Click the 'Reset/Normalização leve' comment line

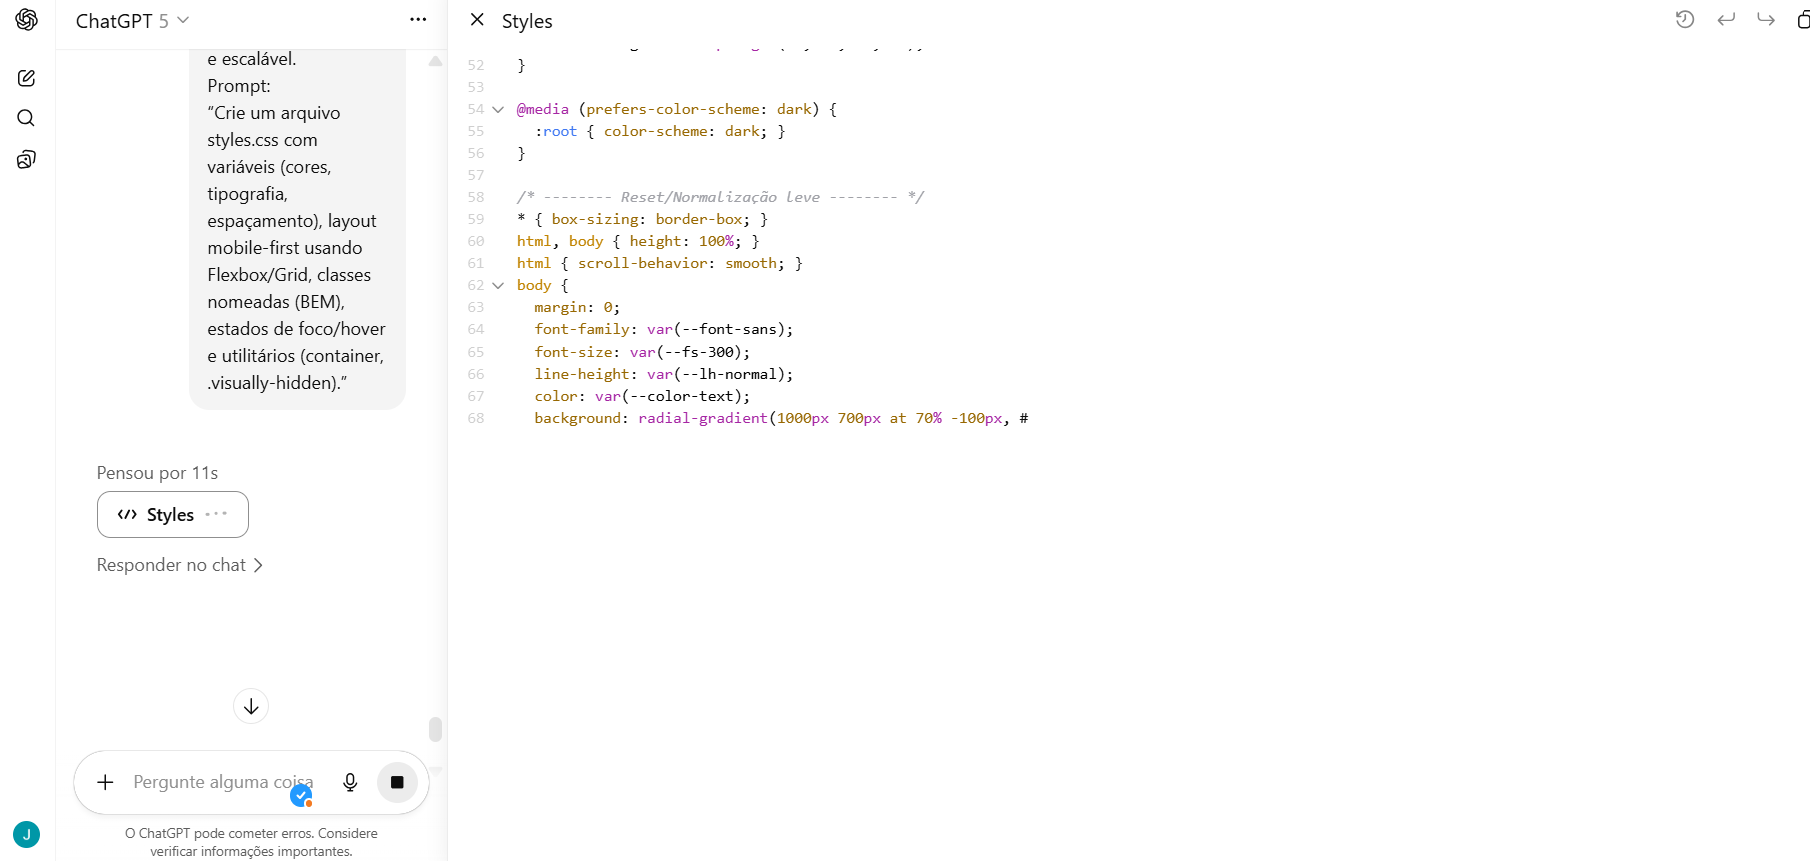click(720, 197)
